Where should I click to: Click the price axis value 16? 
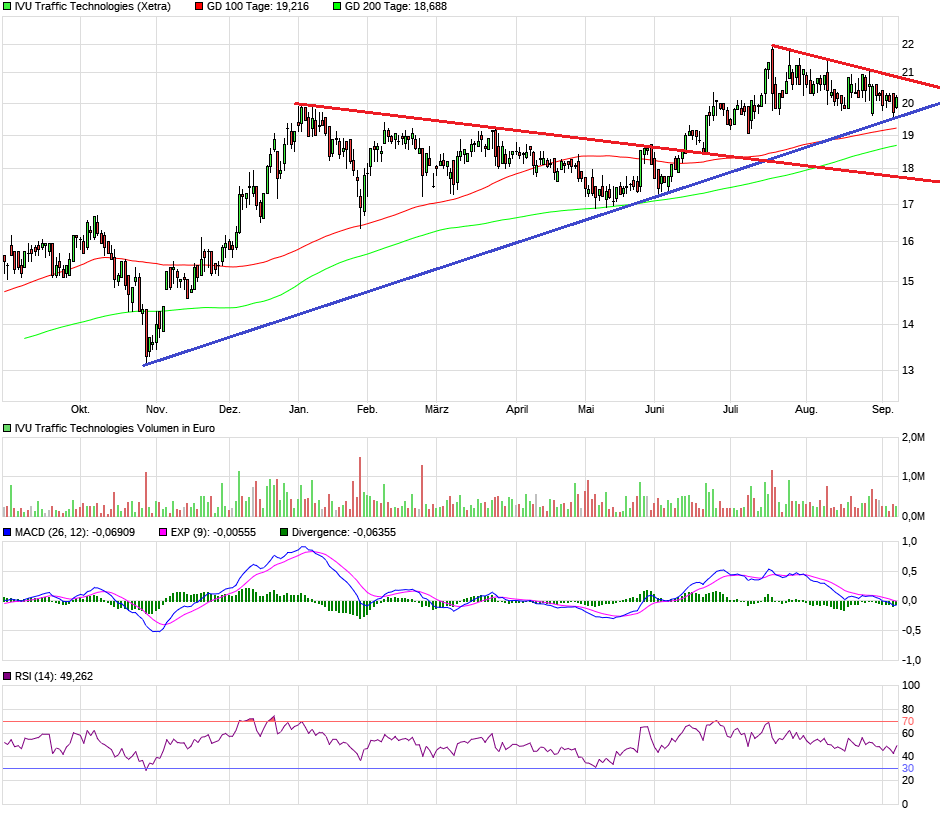tap(908, 242)
